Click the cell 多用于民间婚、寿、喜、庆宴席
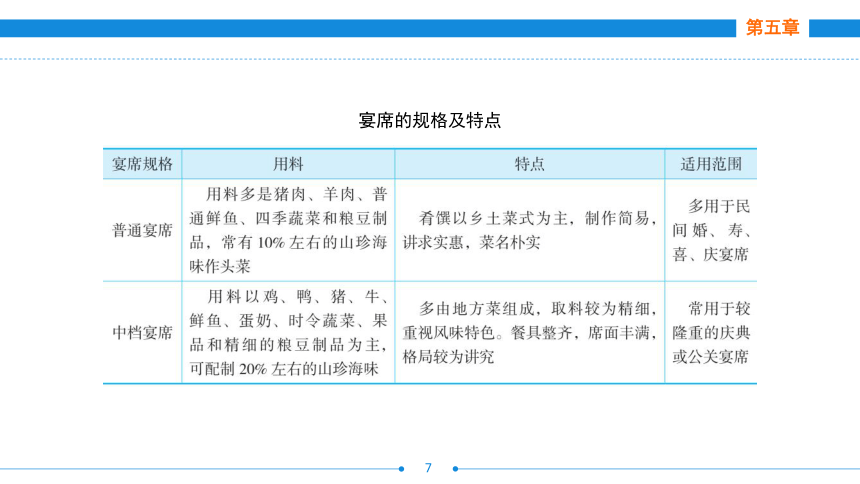 click(x=711, y=230)
